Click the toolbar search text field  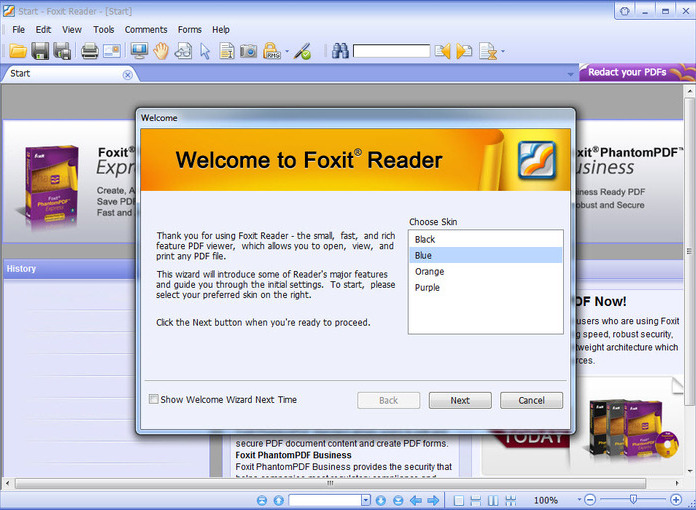pyautogui.click(x=392, y=51)
